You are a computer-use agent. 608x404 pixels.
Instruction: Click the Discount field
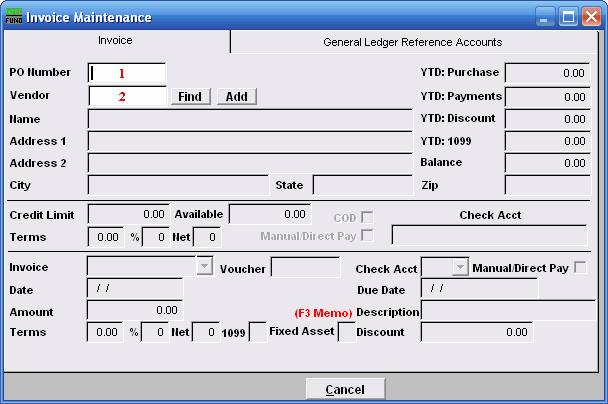coord(477,332)
